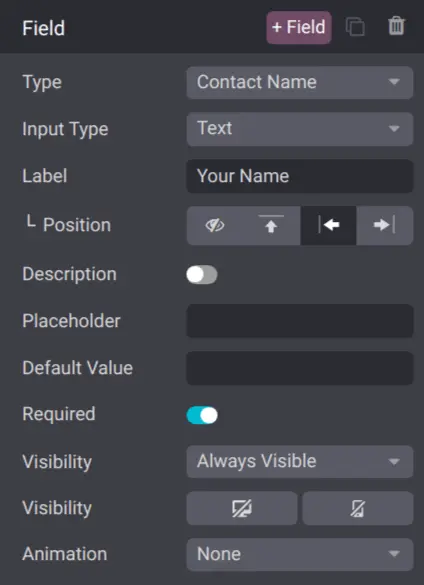Set label position to left
Viewport: 424px width, 585px height.
328,225
